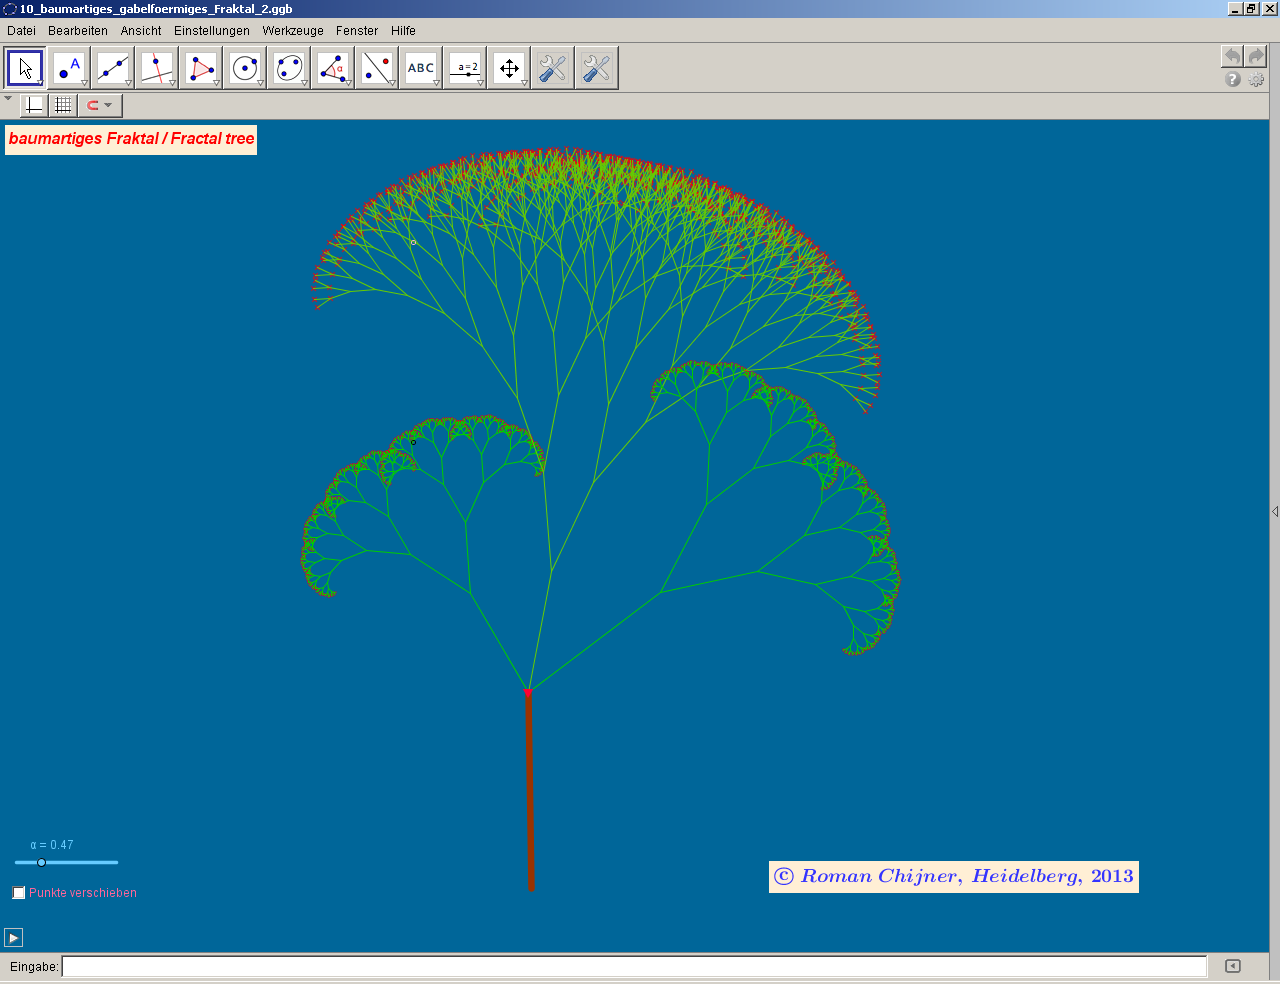Pick the Perpendicular Line tool

(x=157, y=68)
